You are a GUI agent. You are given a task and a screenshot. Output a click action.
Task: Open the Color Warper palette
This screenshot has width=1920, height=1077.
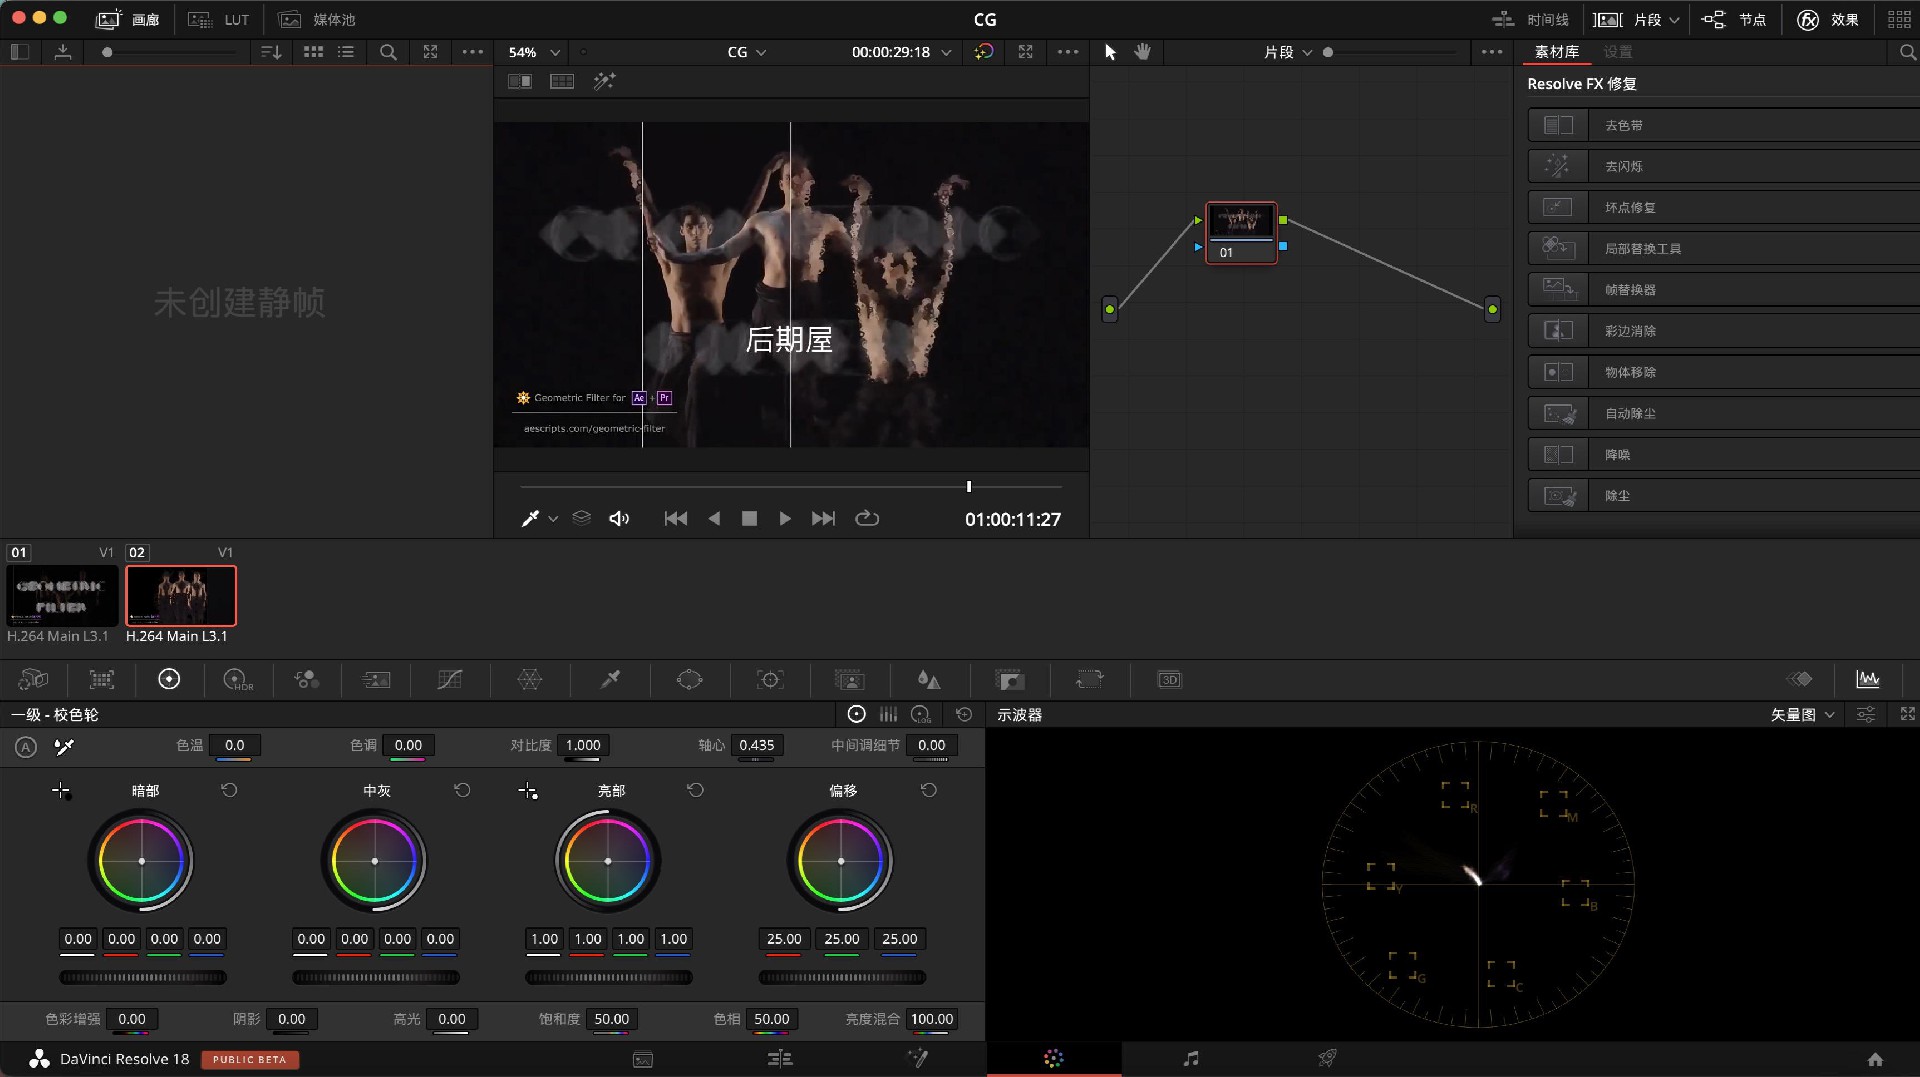pos(530,680)
